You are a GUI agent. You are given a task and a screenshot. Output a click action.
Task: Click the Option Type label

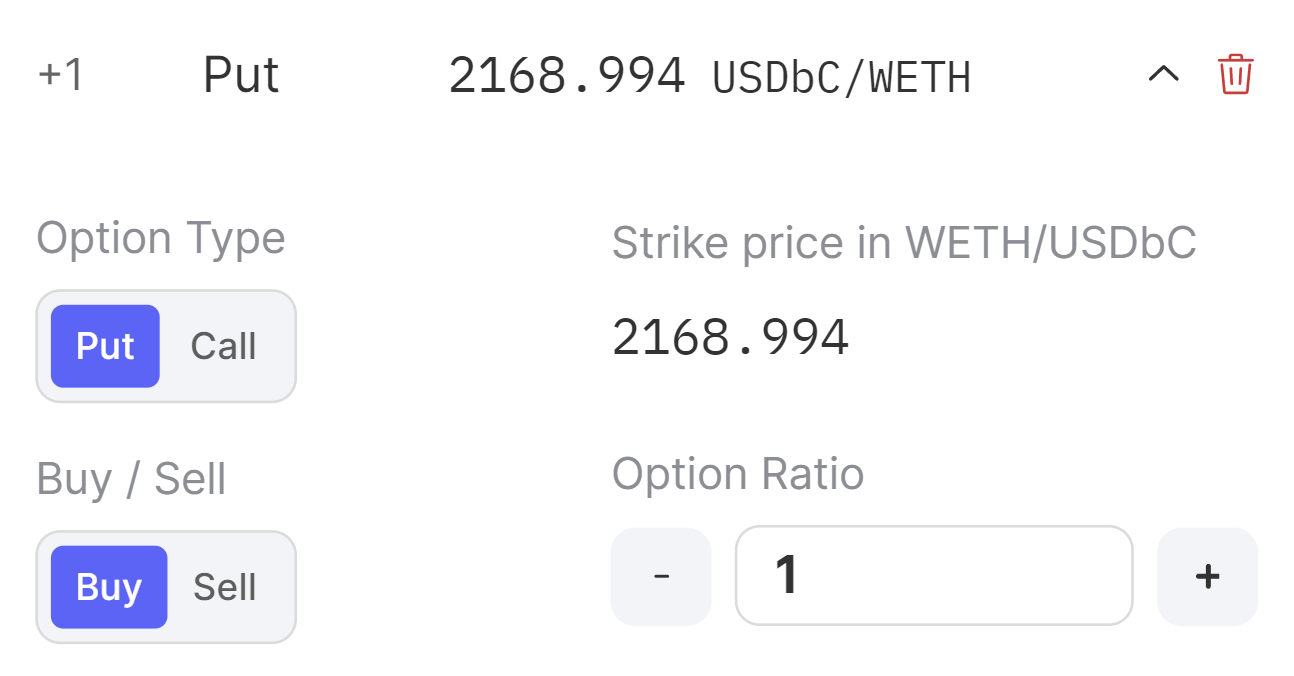click(x=161, y=239)
